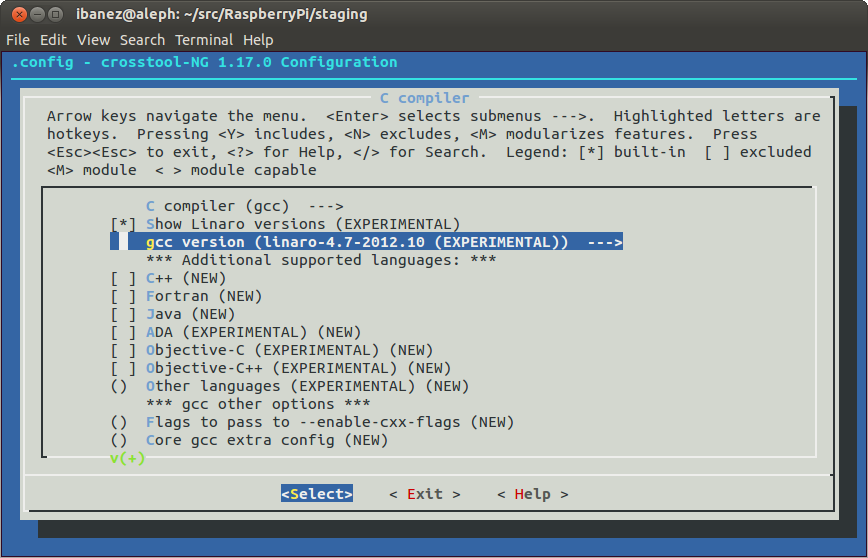Click '.config - crosstool-NG 1.17.0 Configuration' header
868x558 pixels.
pyautogui.click(x=204, y=62)
